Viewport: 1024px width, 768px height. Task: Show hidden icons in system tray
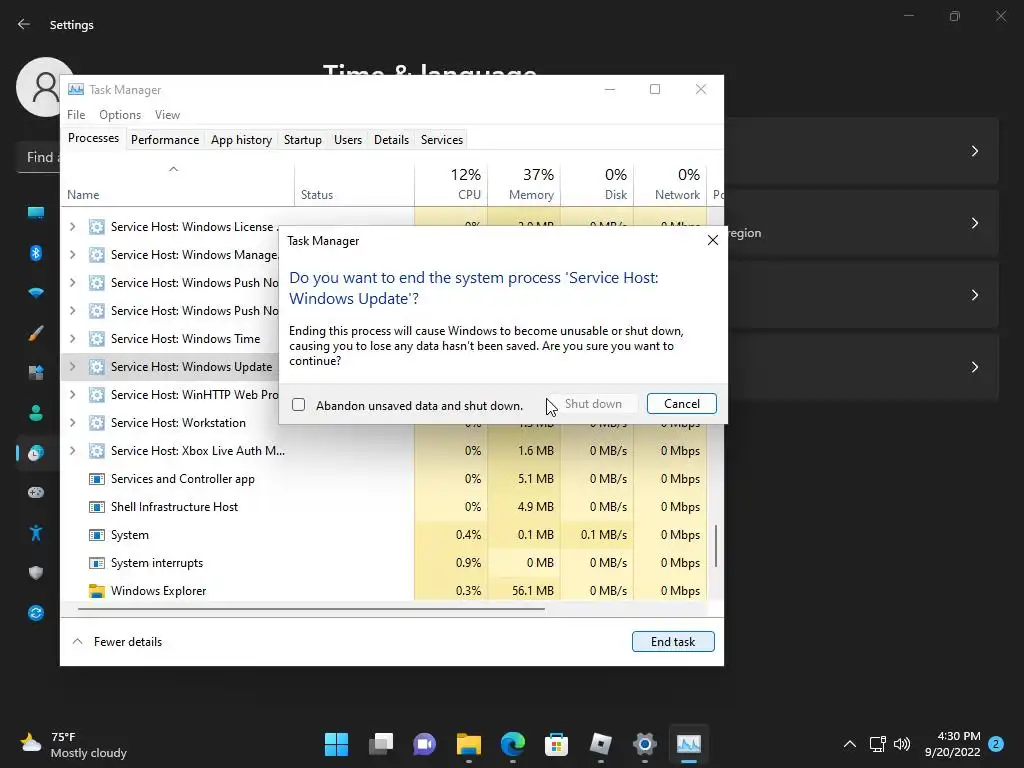[x=850, y=744]
